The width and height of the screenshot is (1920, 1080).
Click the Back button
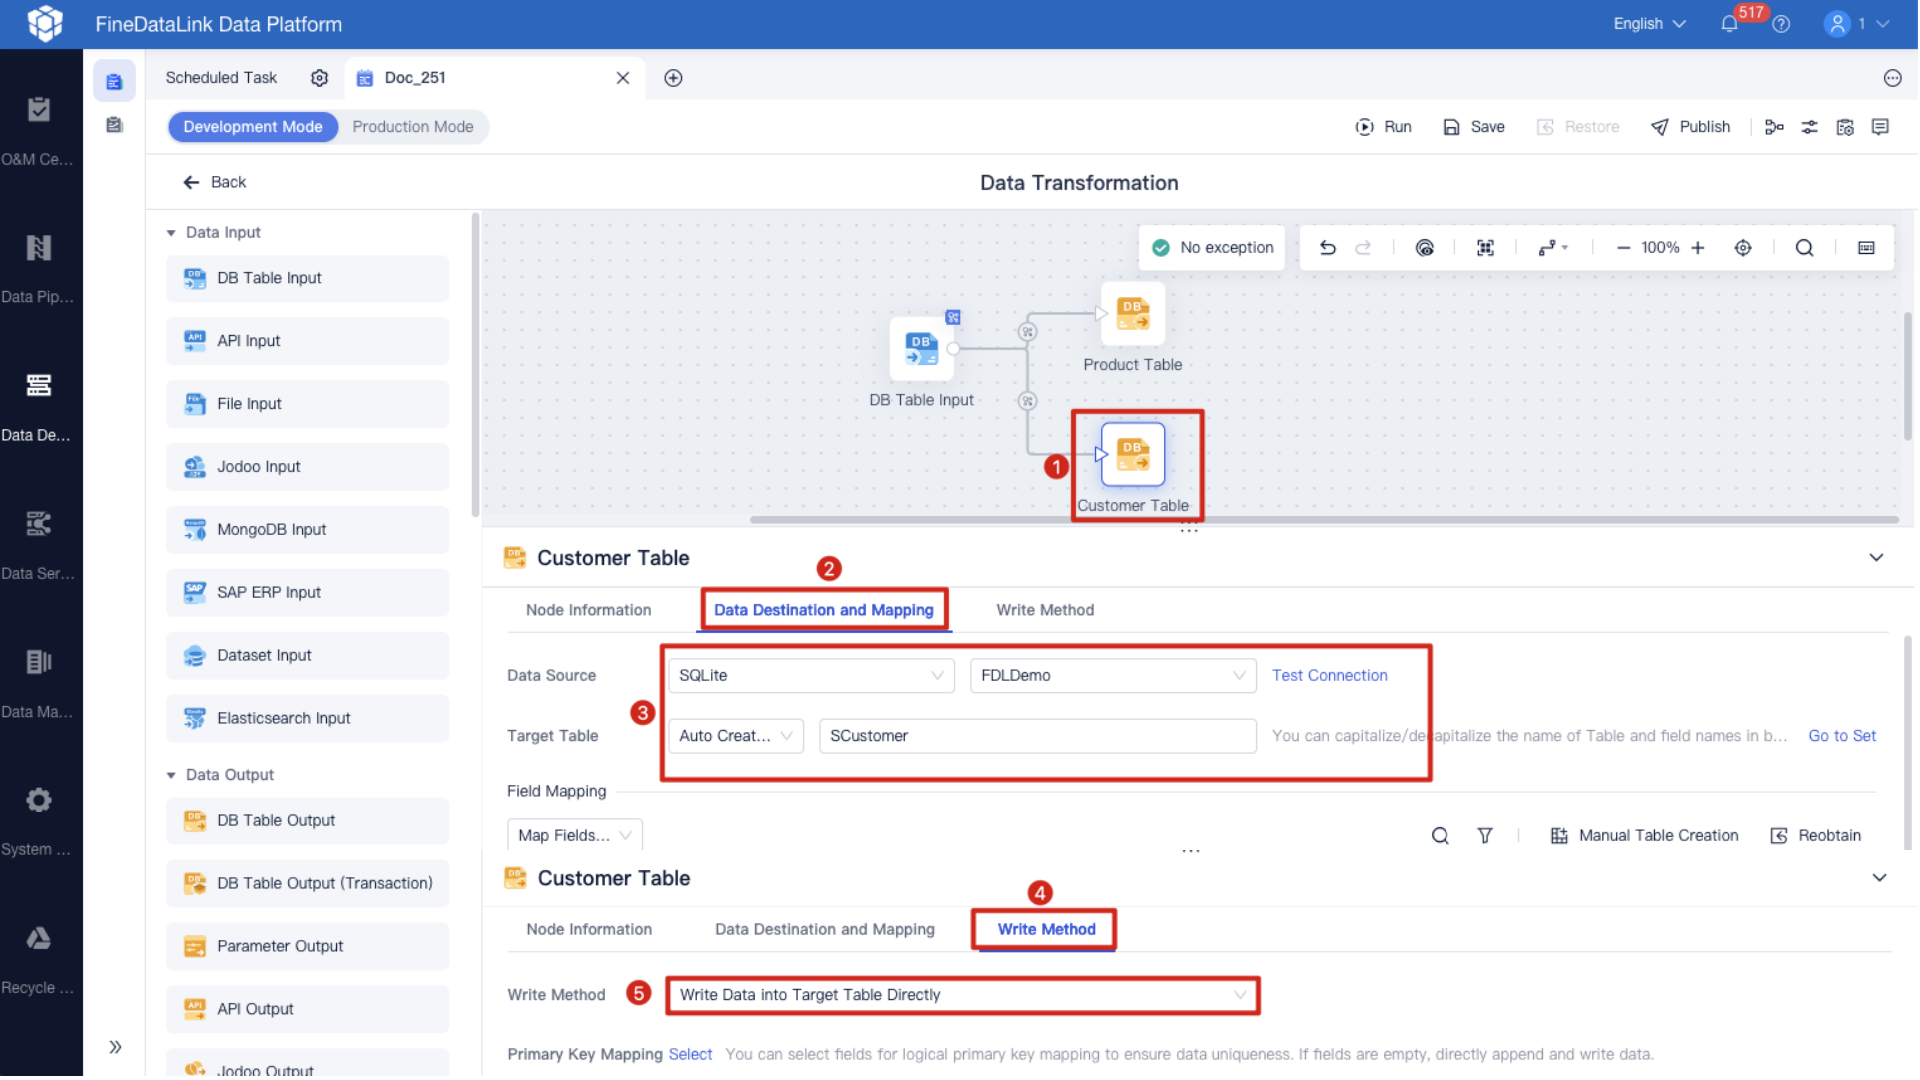[x=214, y=182]
